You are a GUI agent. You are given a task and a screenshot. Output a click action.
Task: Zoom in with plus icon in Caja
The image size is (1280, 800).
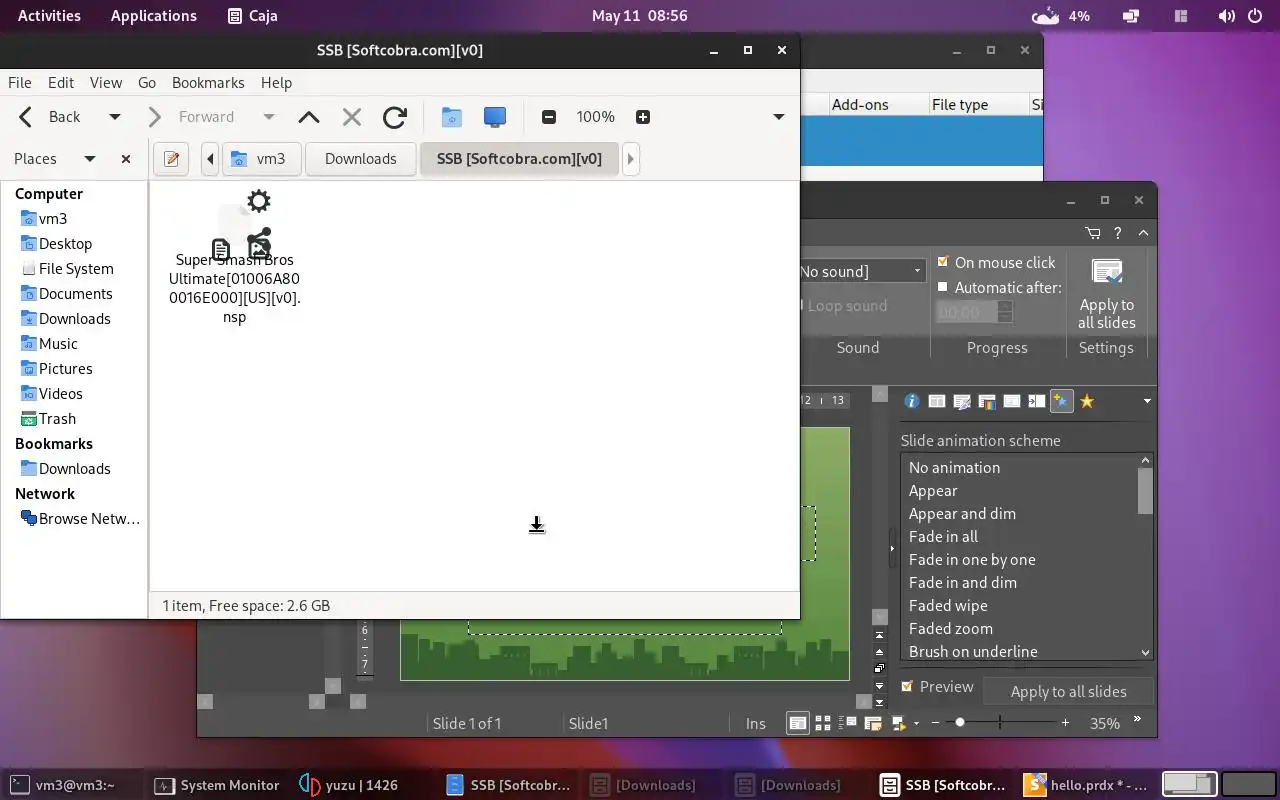pos(643,117)
